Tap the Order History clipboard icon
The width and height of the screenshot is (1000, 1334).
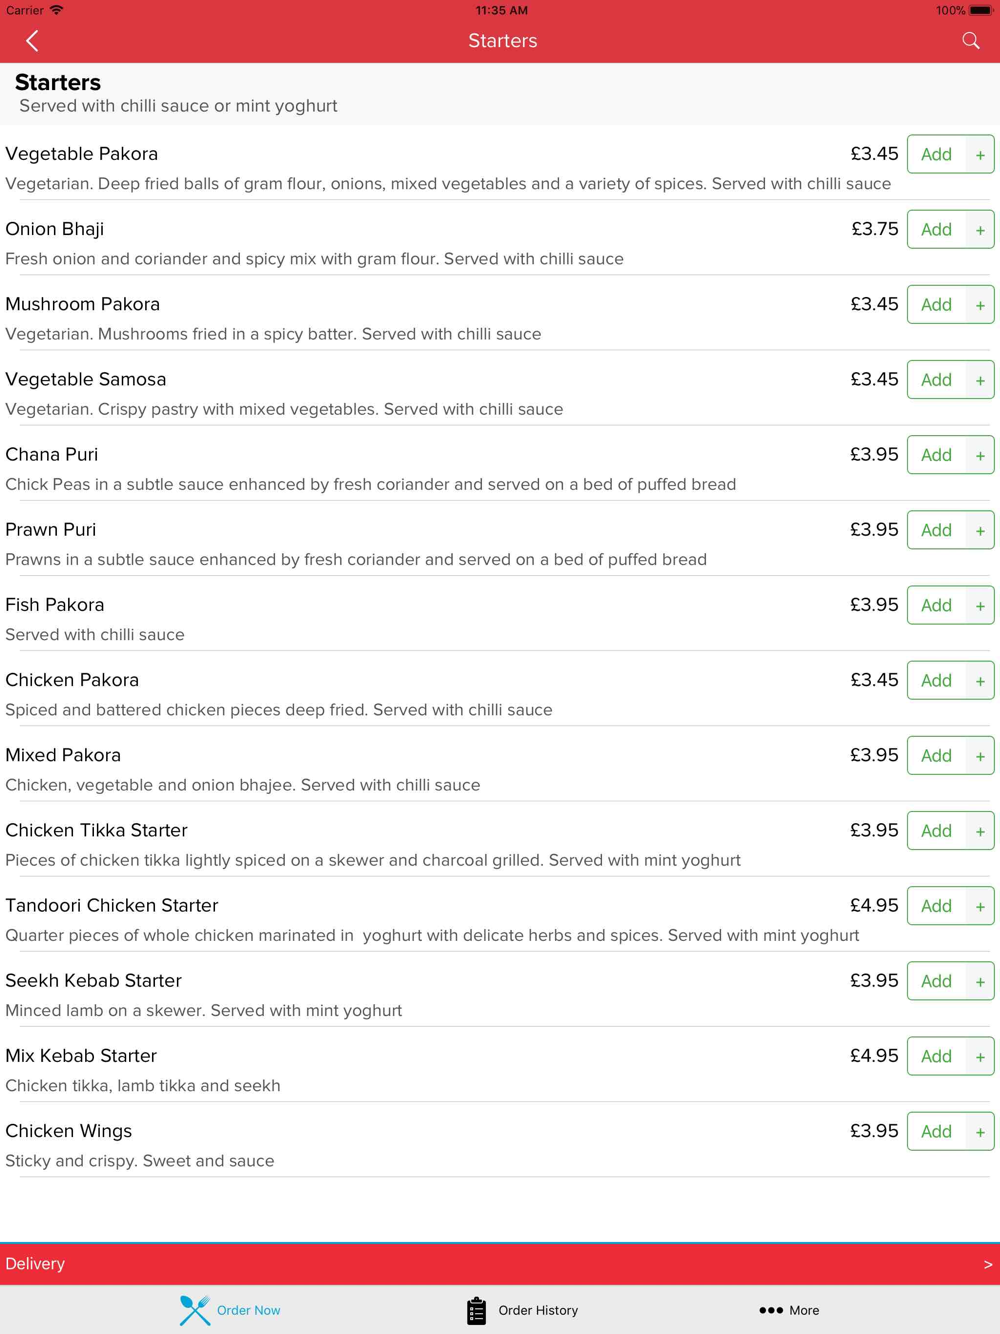(x=476, y=1310)
